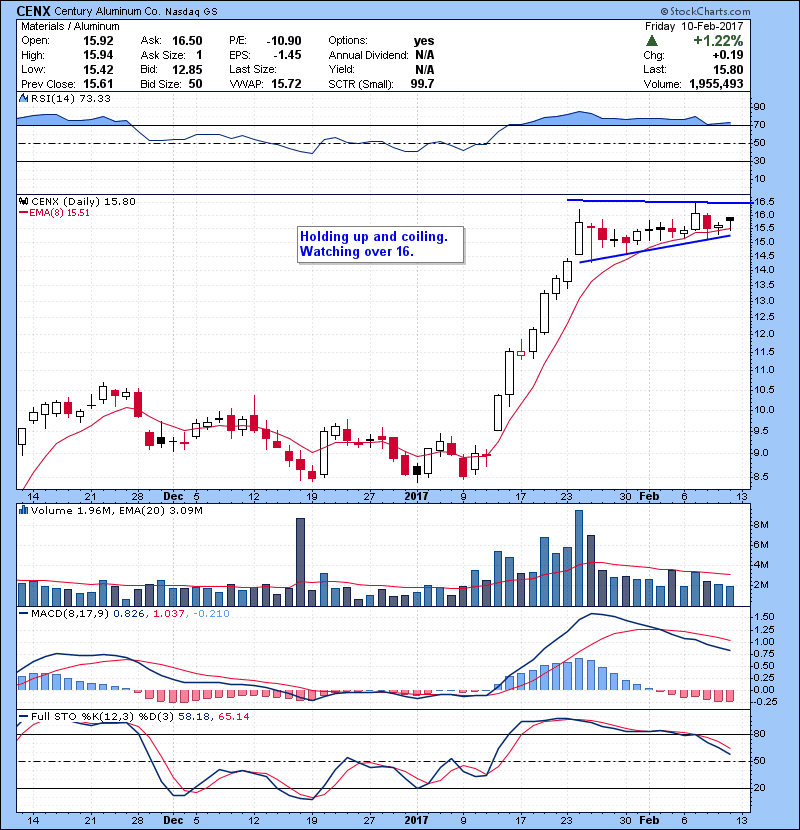Click the Volume panel bar-chart icon
This screenshot has width=800, height=830.
pyautogui.click(x=23, y=510)
